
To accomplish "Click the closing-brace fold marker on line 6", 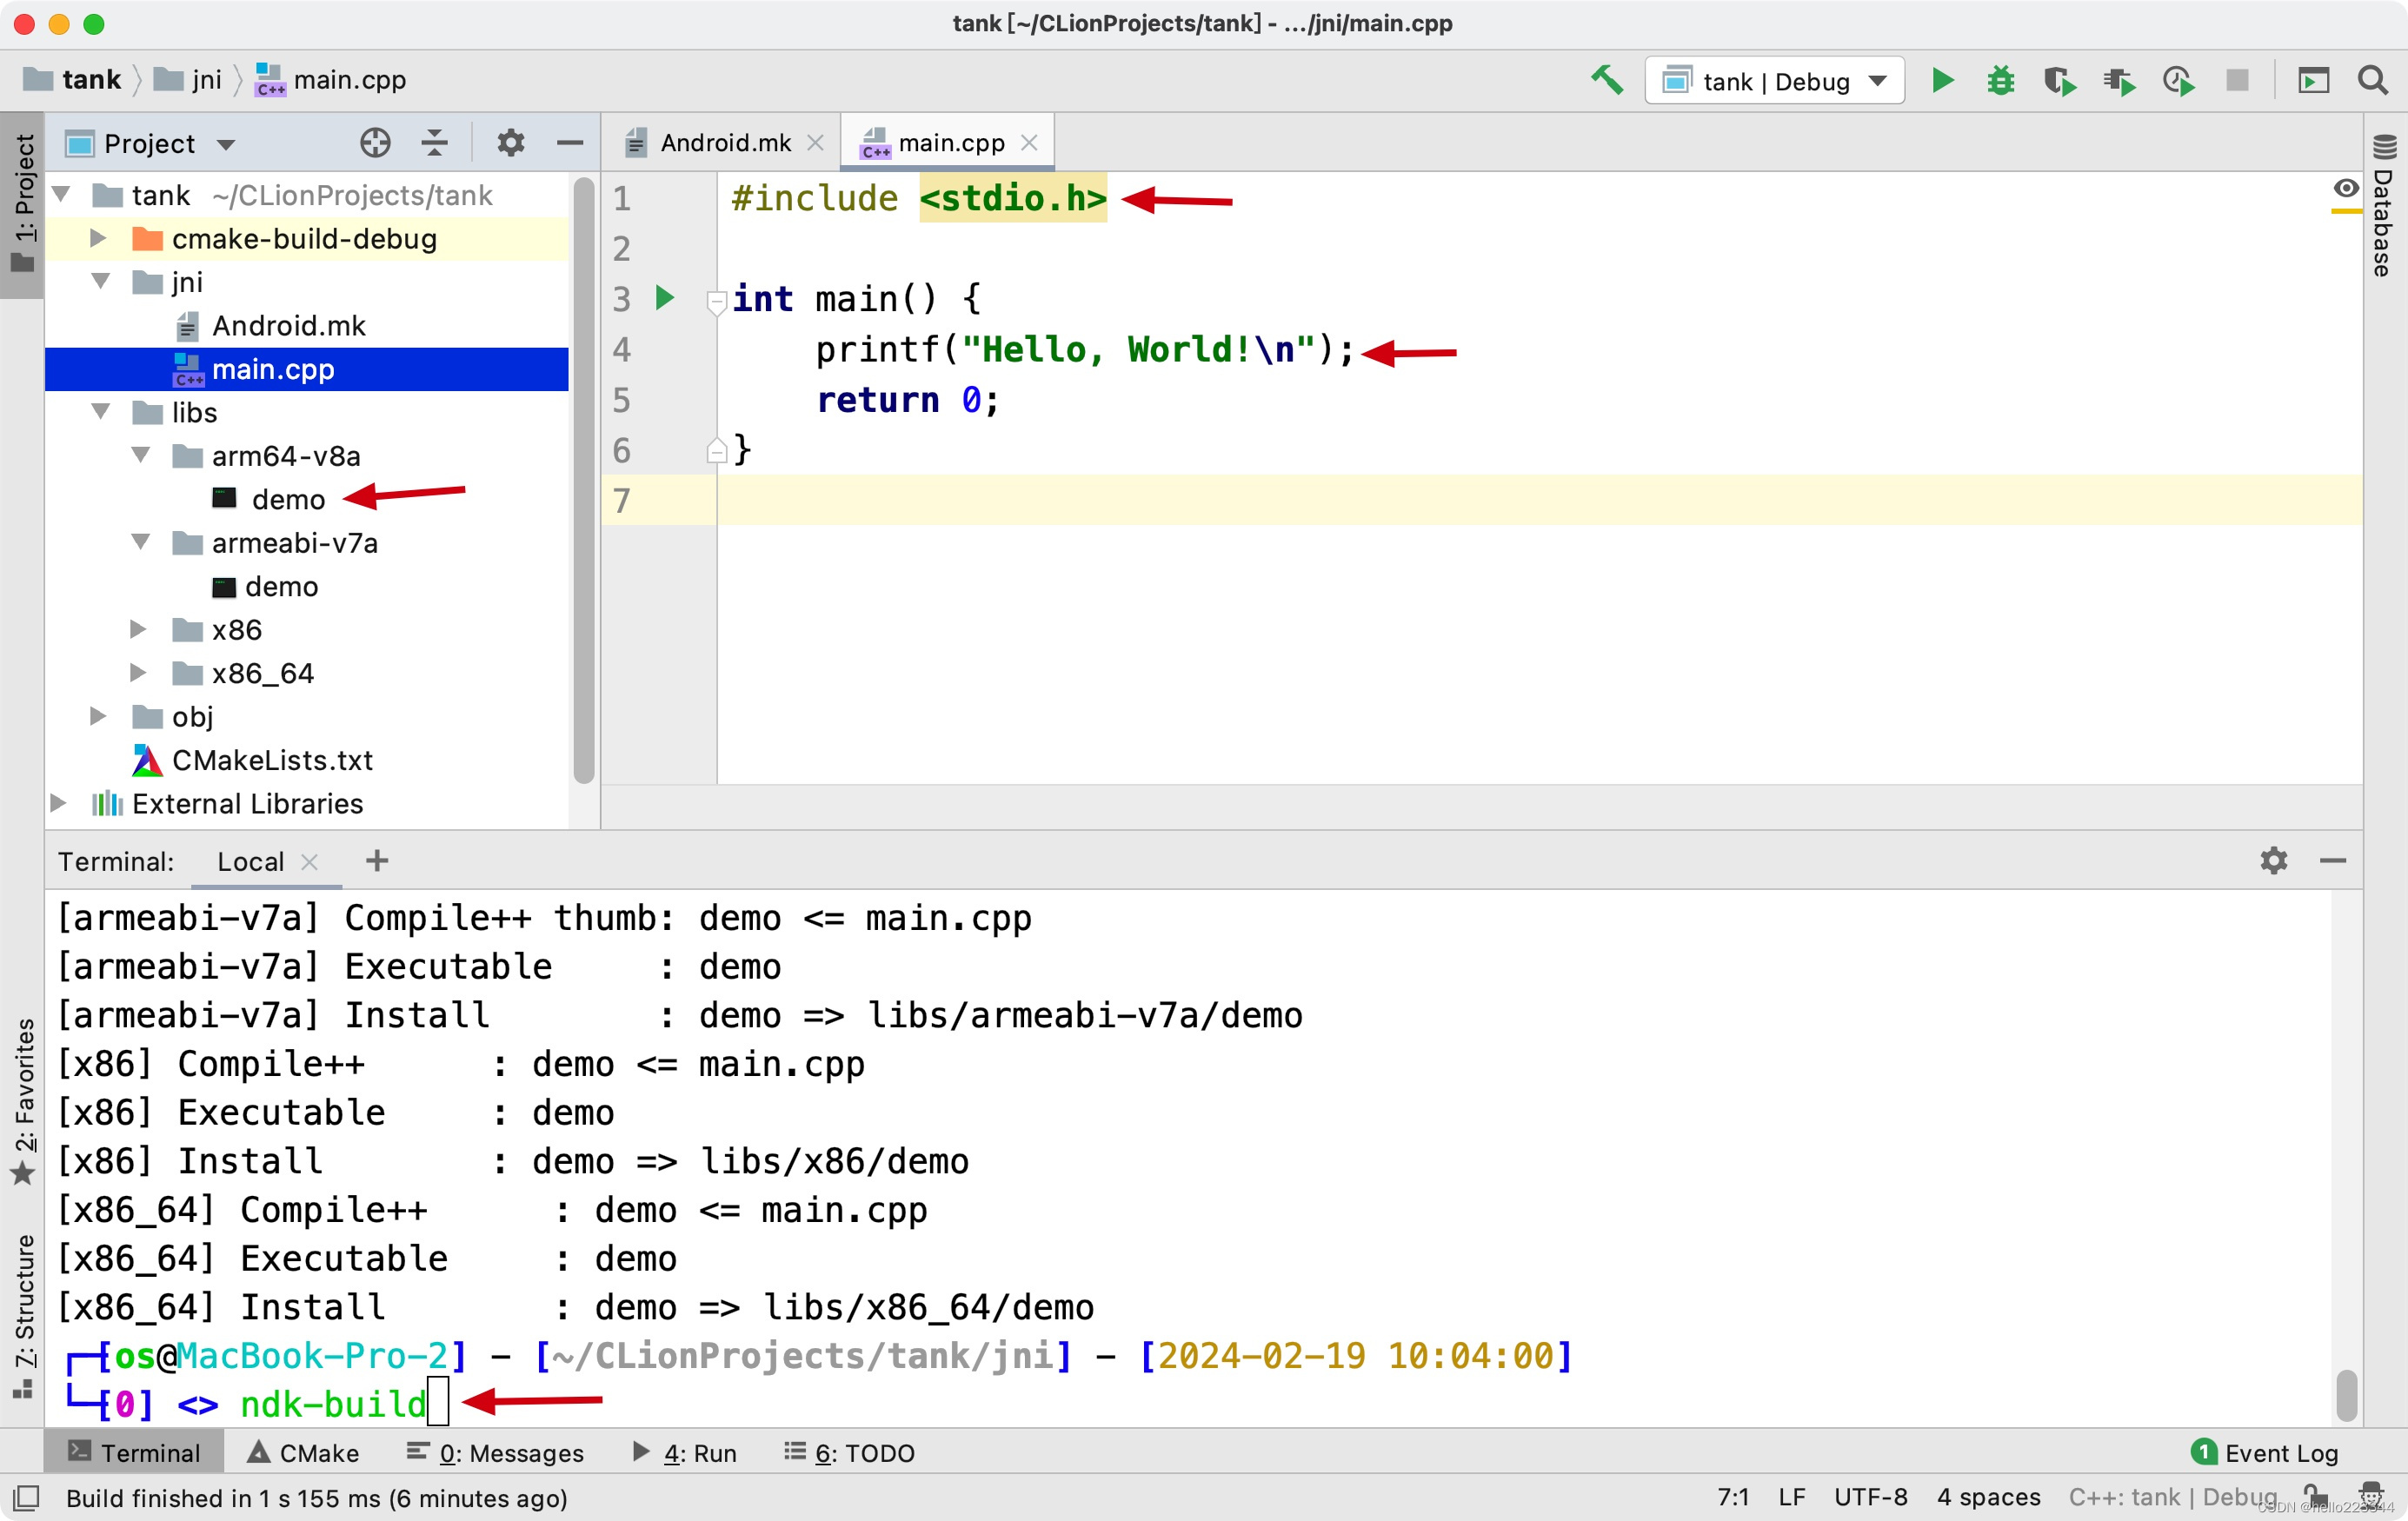I will 716,450.
